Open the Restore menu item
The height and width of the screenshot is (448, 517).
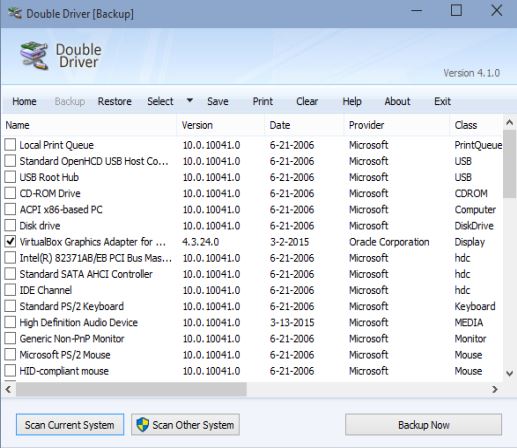pos(115,101)
